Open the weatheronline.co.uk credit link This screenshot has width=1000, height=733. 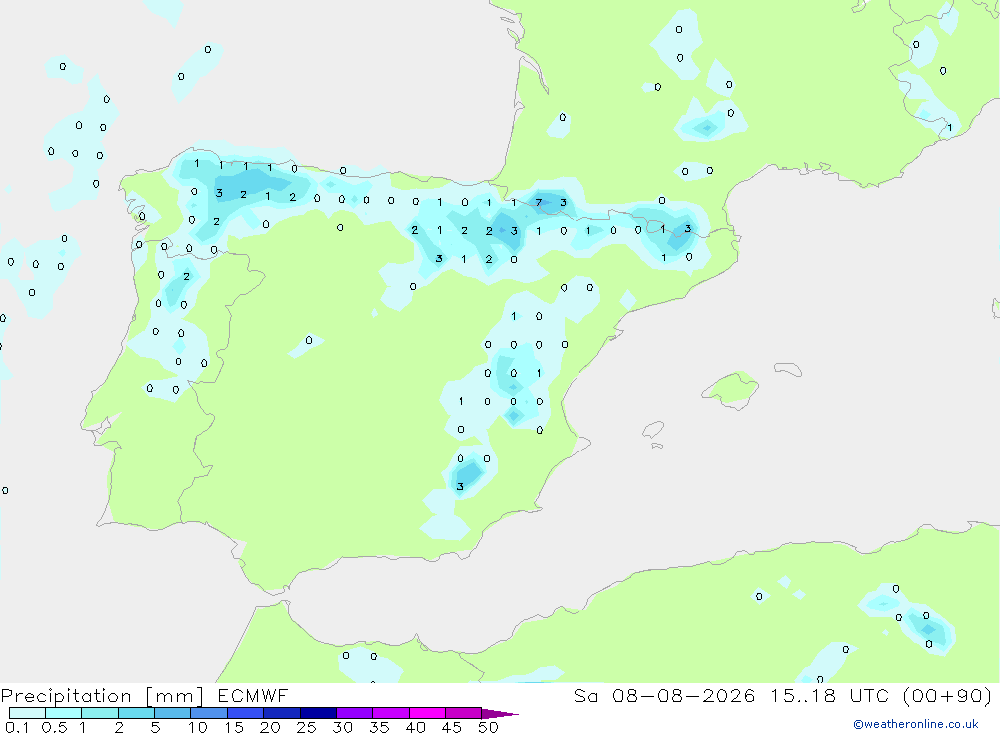tap(916, 724)
